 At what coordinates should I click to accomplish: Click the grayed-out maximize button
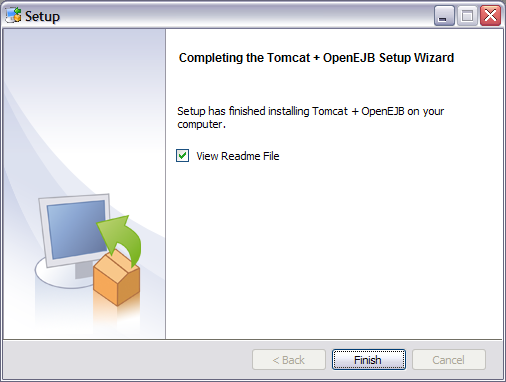(x=467, y=16)
